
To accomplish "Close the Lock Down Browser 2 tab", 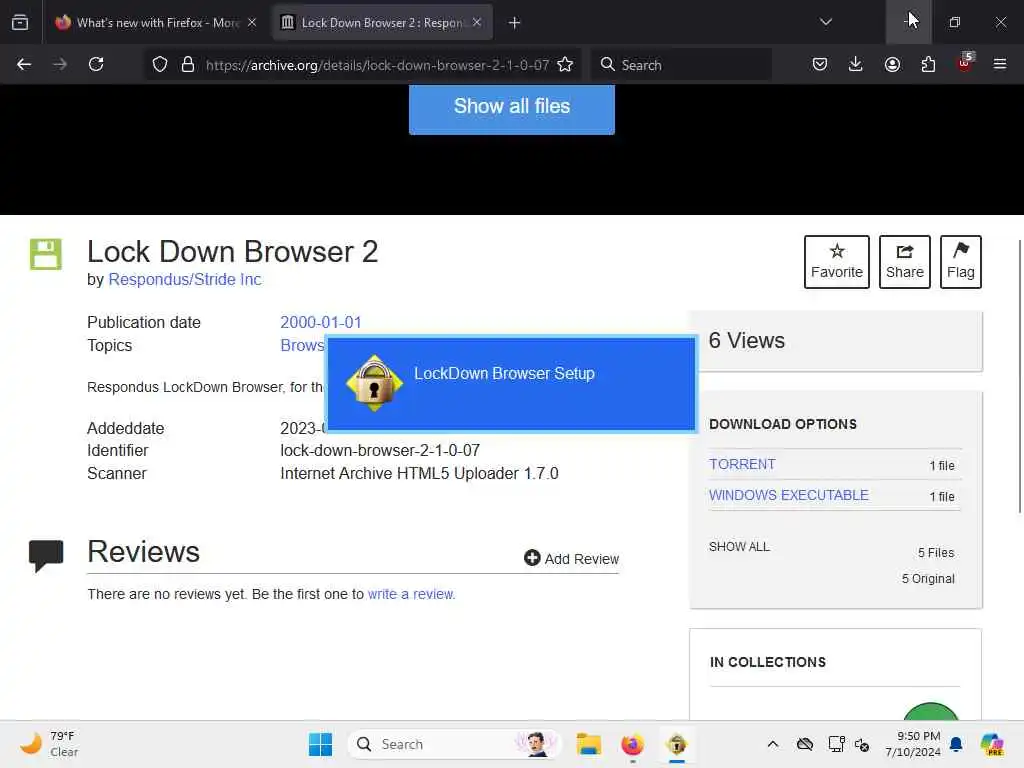I will tap(477, 22).
